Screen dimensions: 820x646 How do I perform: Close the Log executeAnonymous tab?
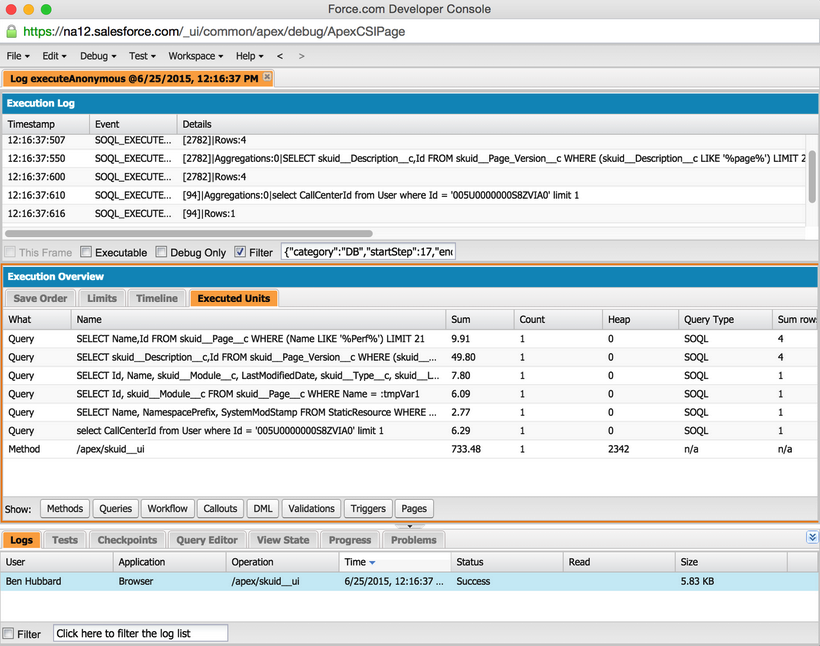click(x=267, y=77)
